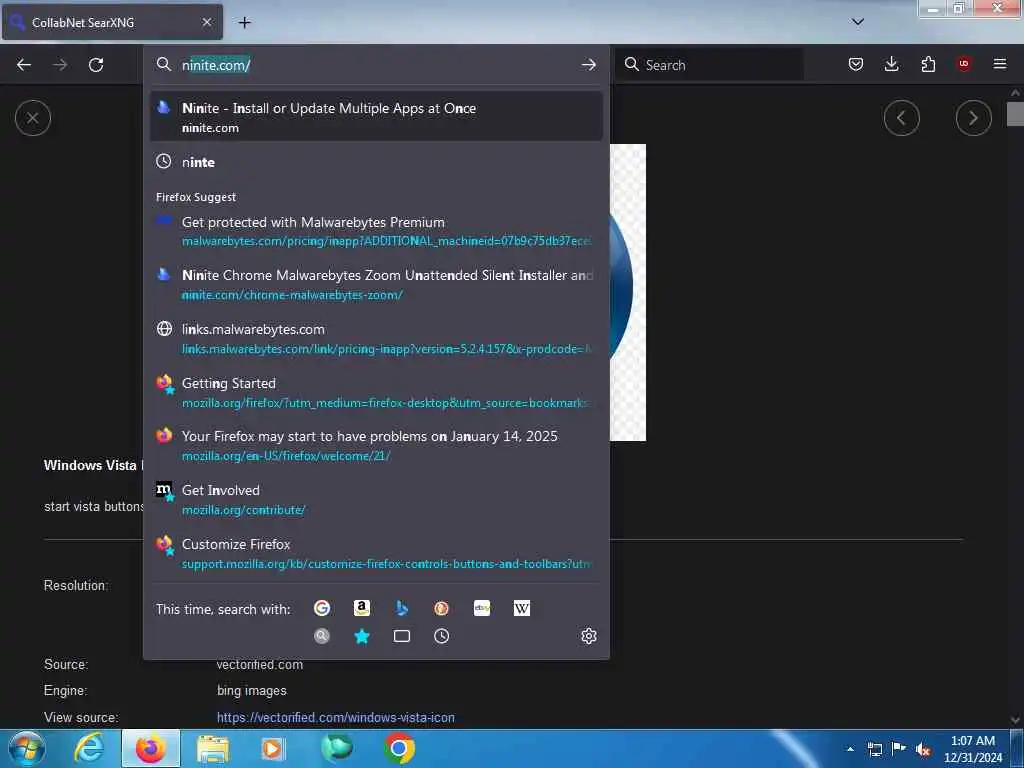
Task: Open the Windows Start menu
Action: [x=27, y=748]
